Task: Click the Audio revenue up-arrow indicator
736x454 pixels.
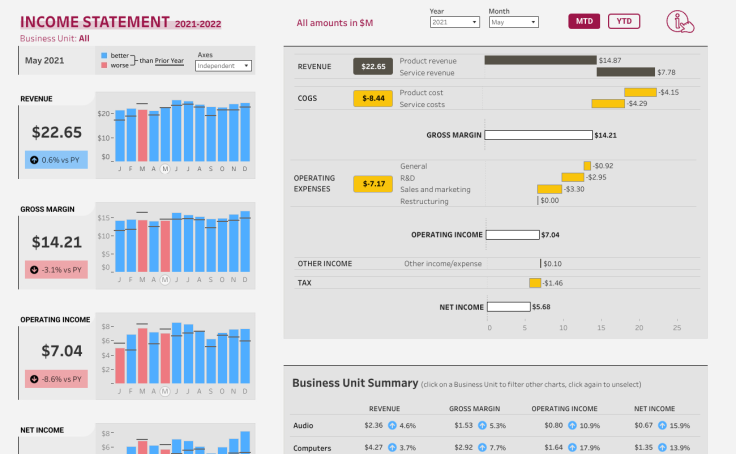Action: (391, 426)
